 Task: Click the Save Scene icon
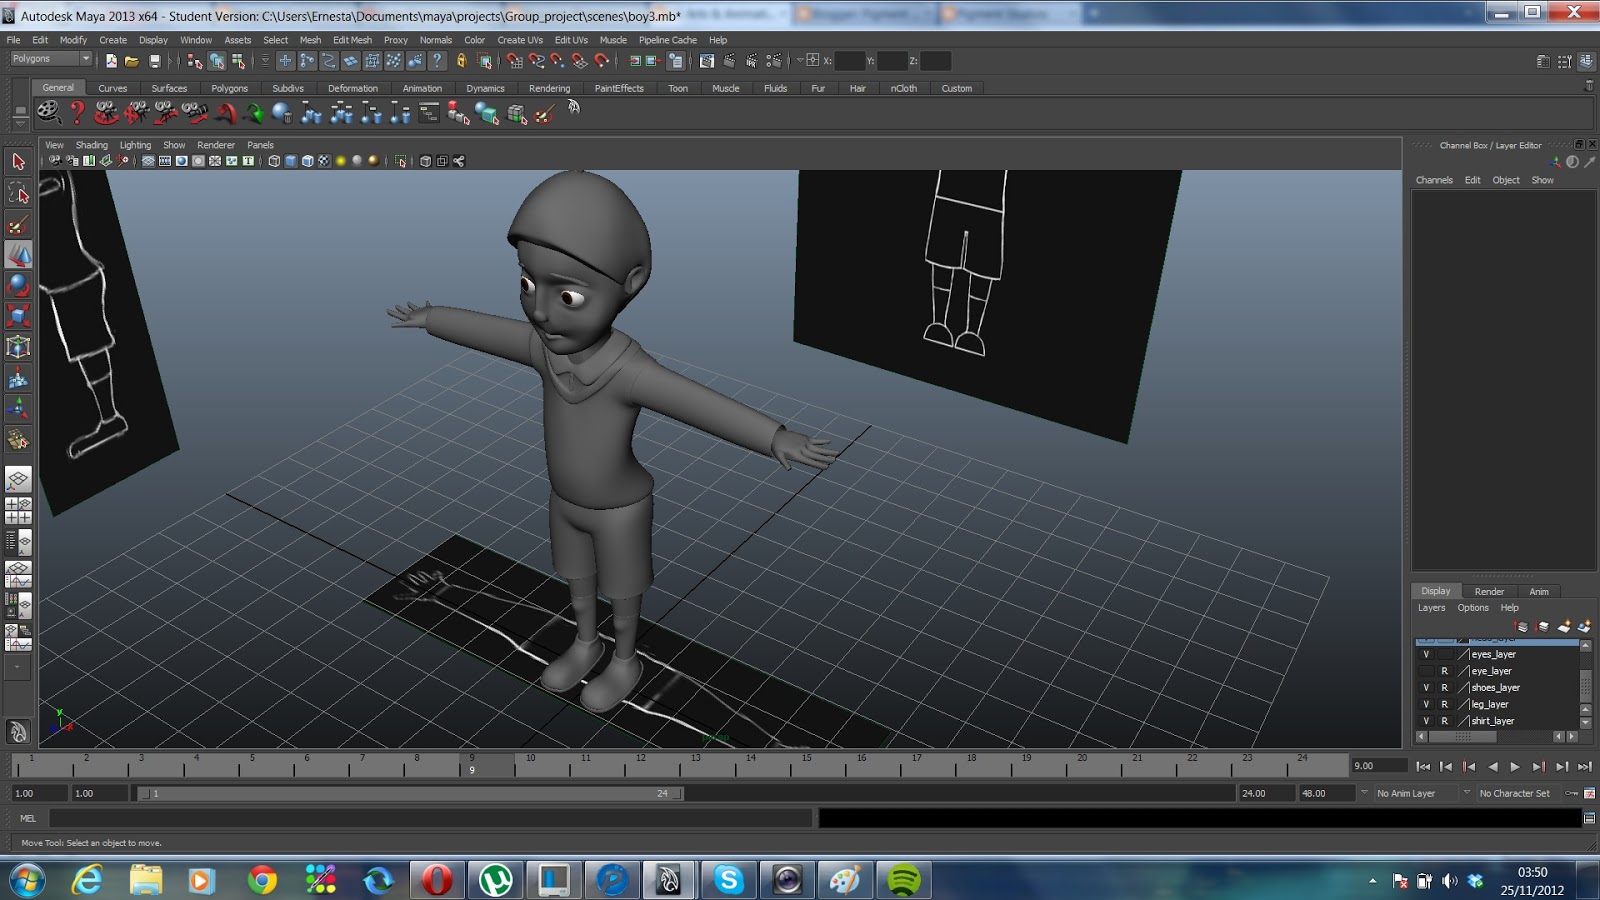pyautogui.click(x=154, y=62)
